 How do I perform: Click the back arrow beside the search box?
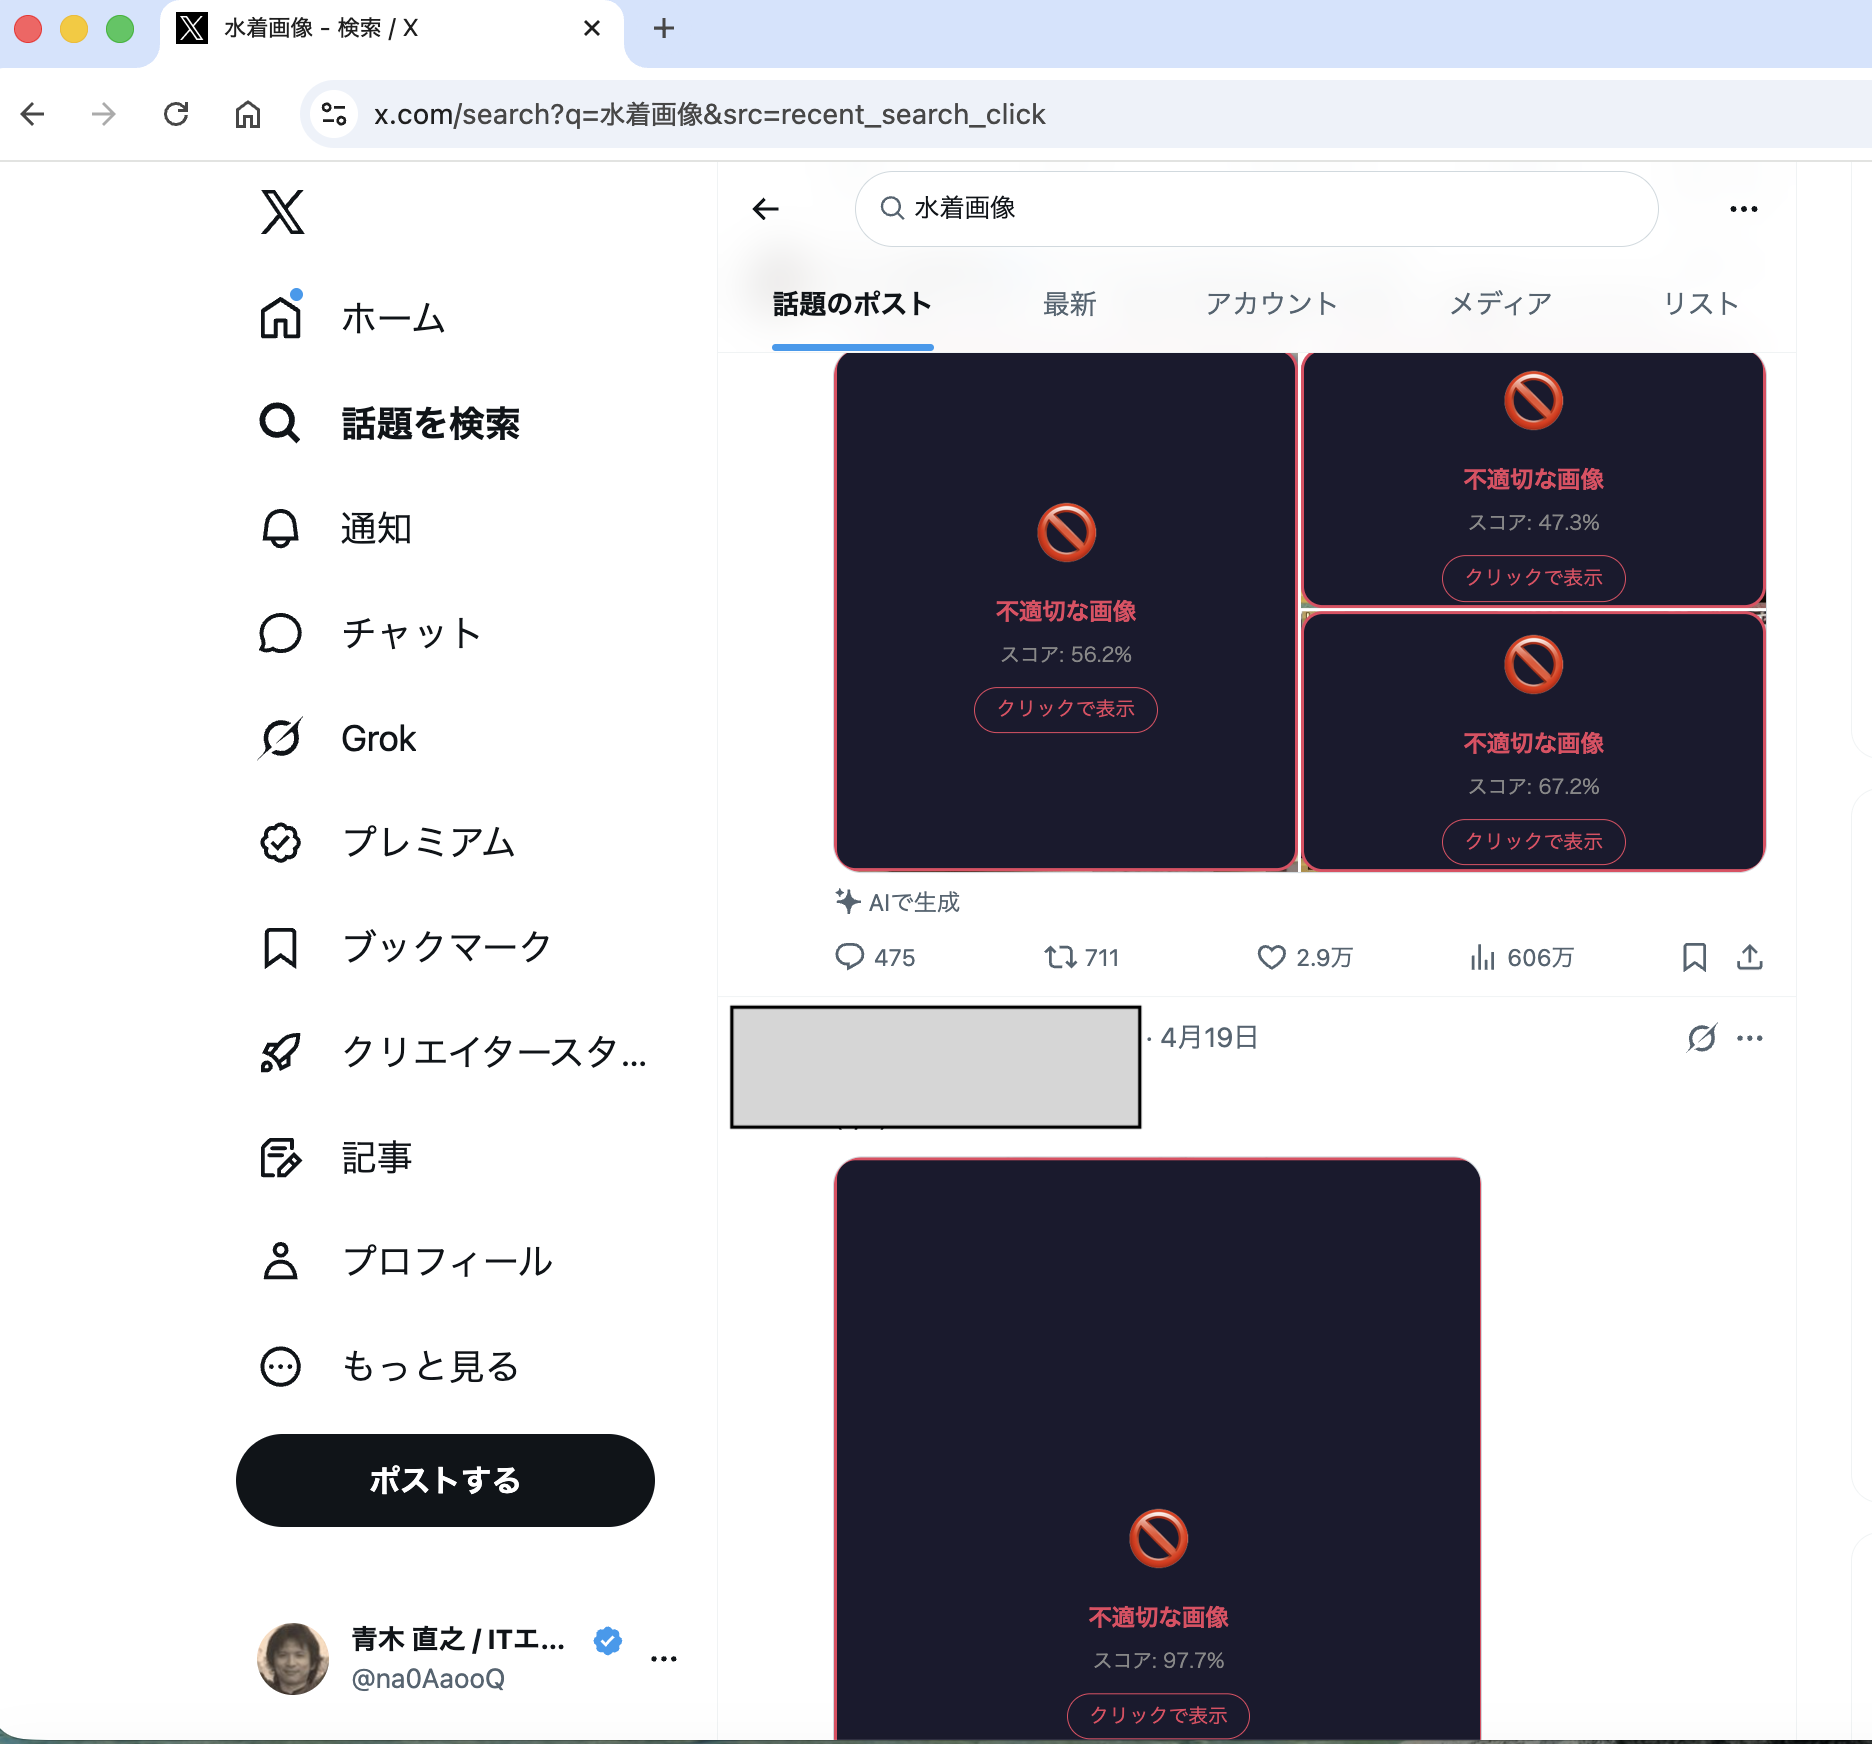pos(766,209)
